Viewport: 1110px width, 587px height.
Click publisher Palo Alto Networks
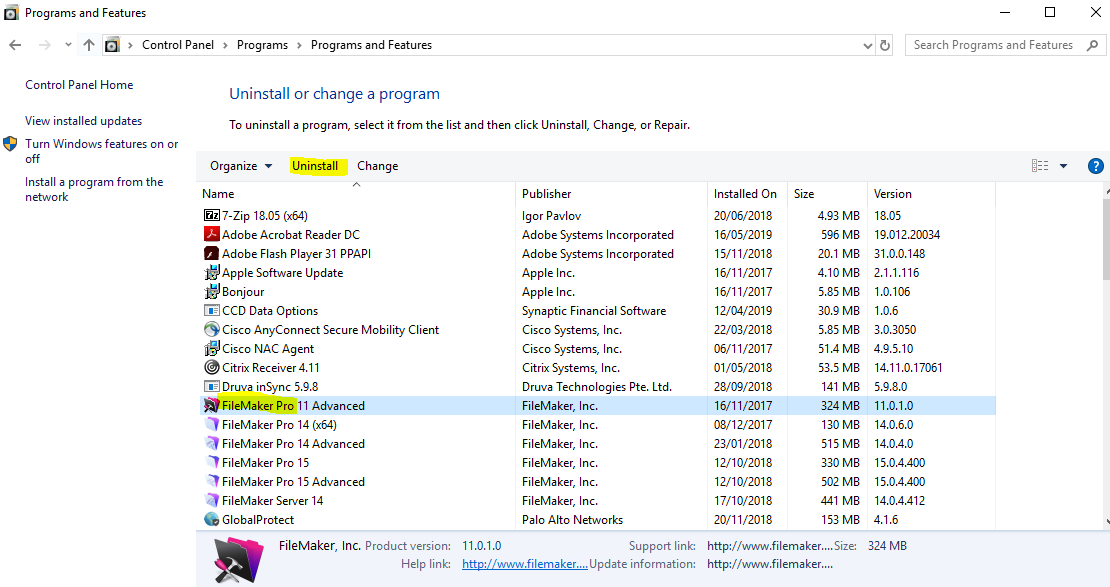click(x=572, y=520)
